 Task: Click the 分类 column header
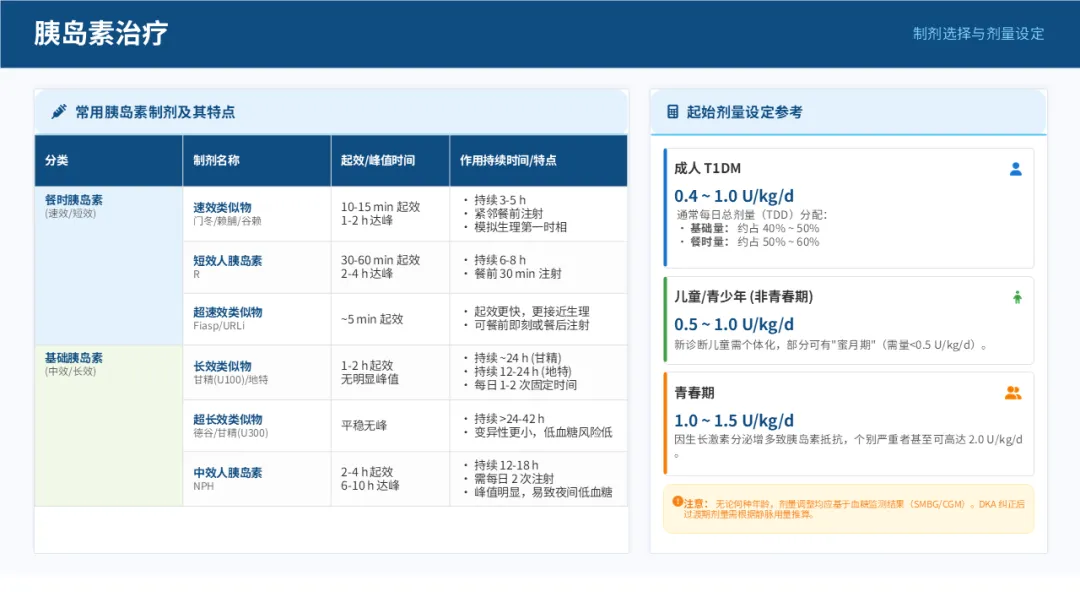[109, 160]
